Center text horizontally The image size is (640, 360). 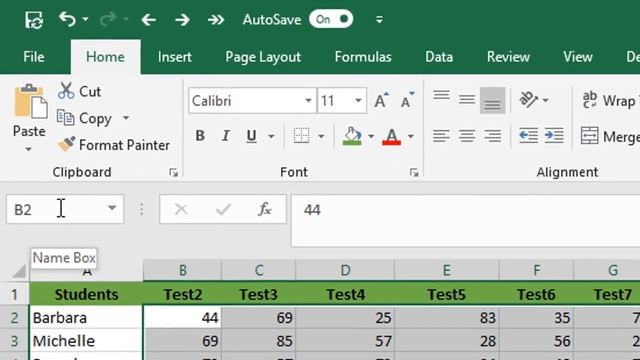467,136
